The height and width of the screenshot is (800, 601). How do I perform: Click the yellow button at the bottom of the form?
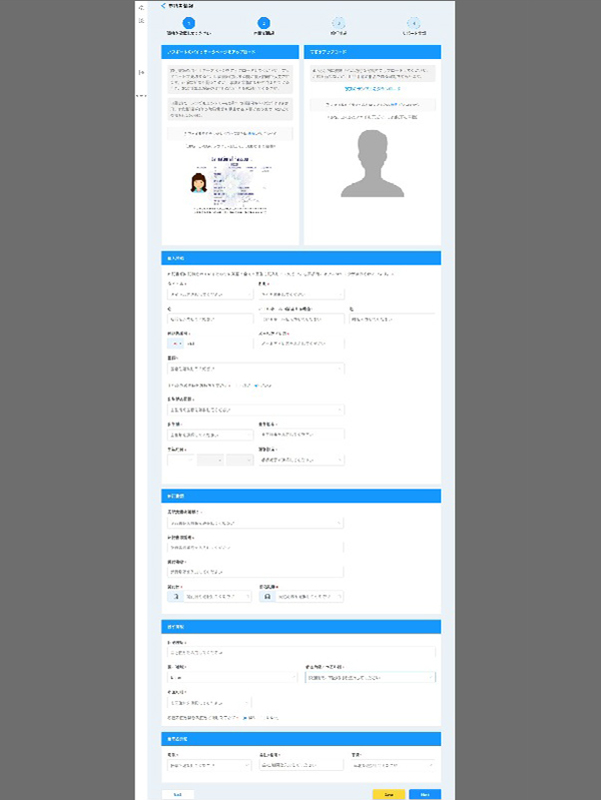click(x=389, y=794)
